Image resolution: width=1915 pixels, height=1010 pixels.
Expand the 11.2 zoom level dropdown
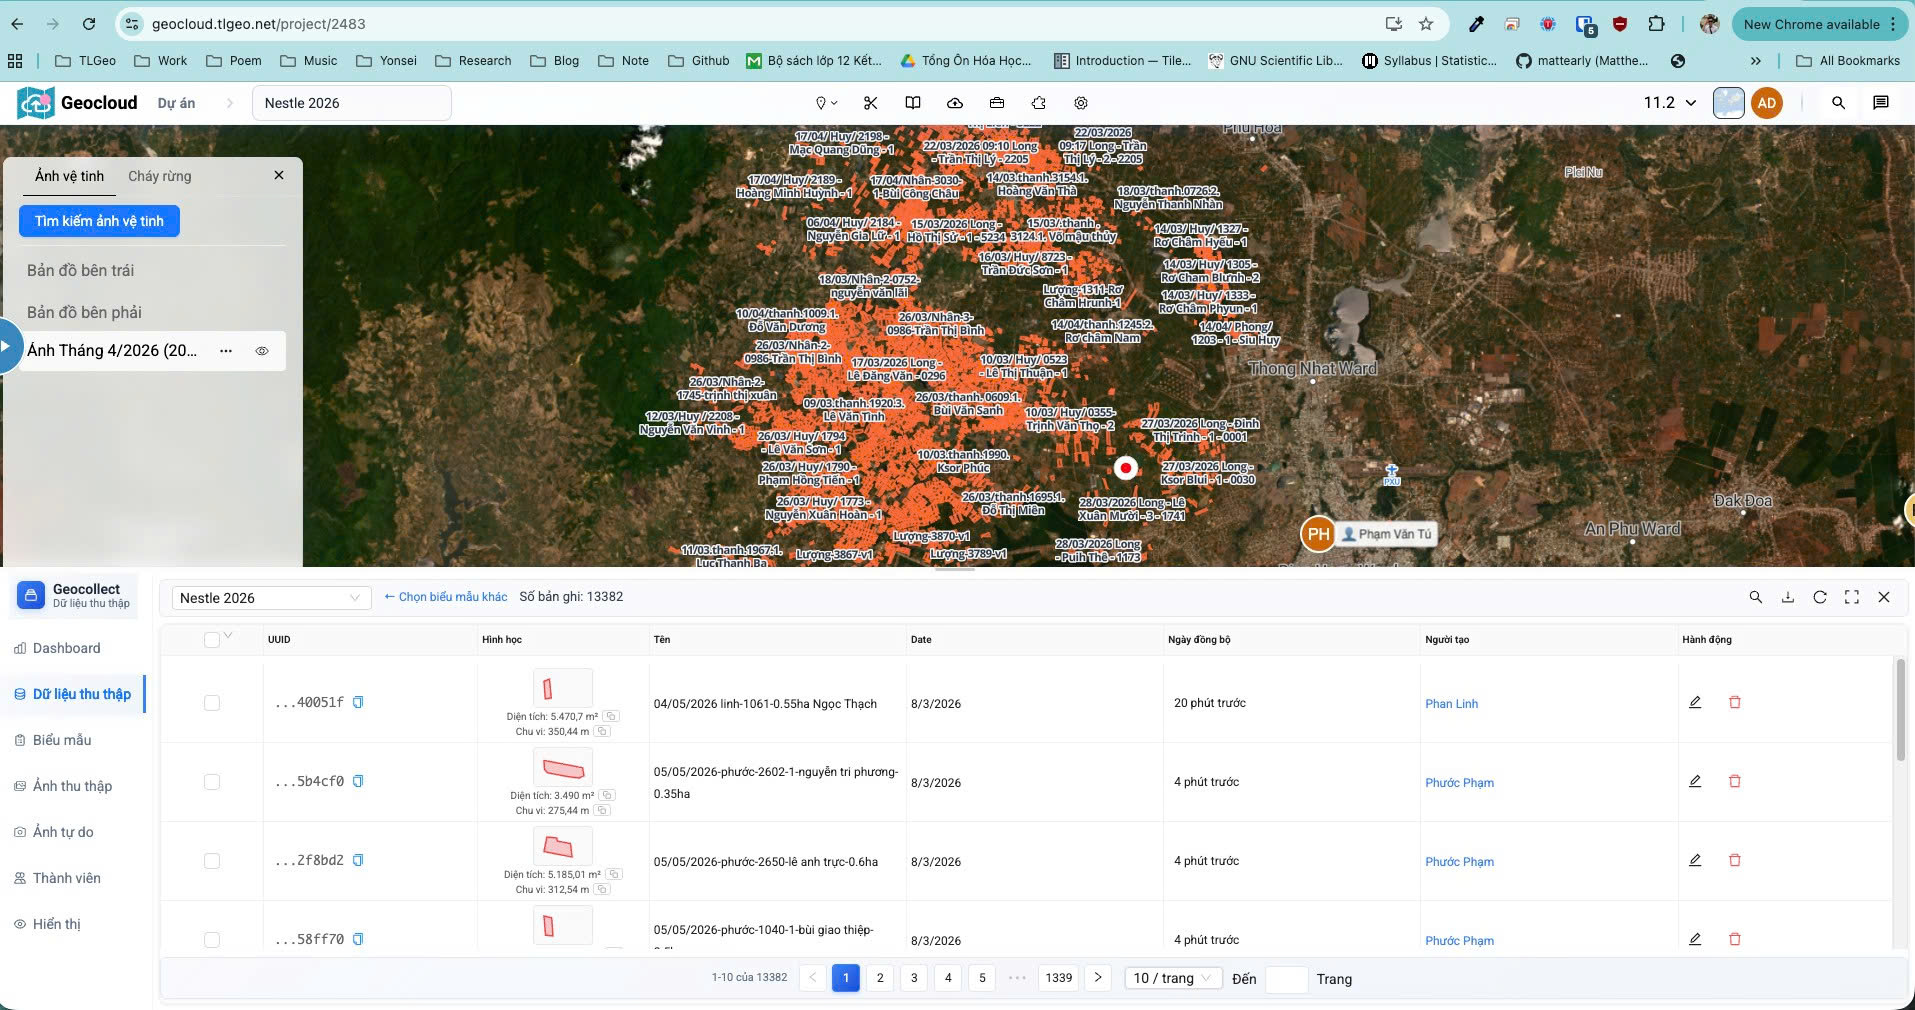1670,103
